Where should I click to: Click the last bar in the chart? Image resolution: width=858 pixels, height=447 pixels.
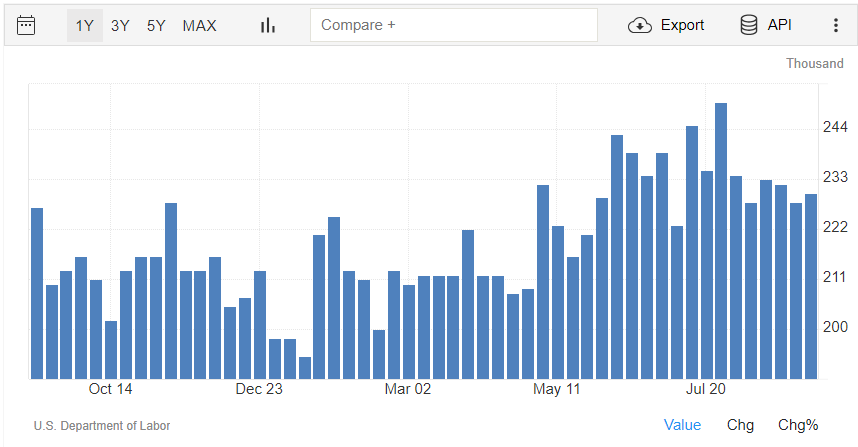coord(811,286)
